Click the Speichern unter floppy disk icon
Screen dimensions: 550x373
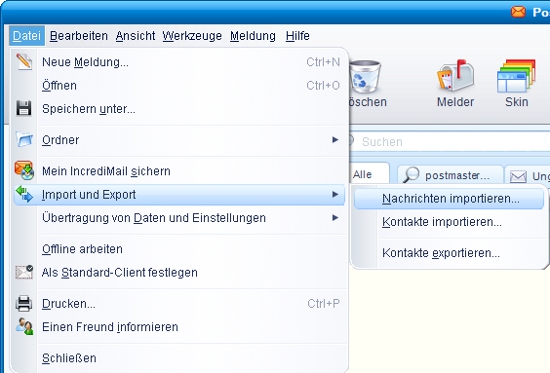24,108
